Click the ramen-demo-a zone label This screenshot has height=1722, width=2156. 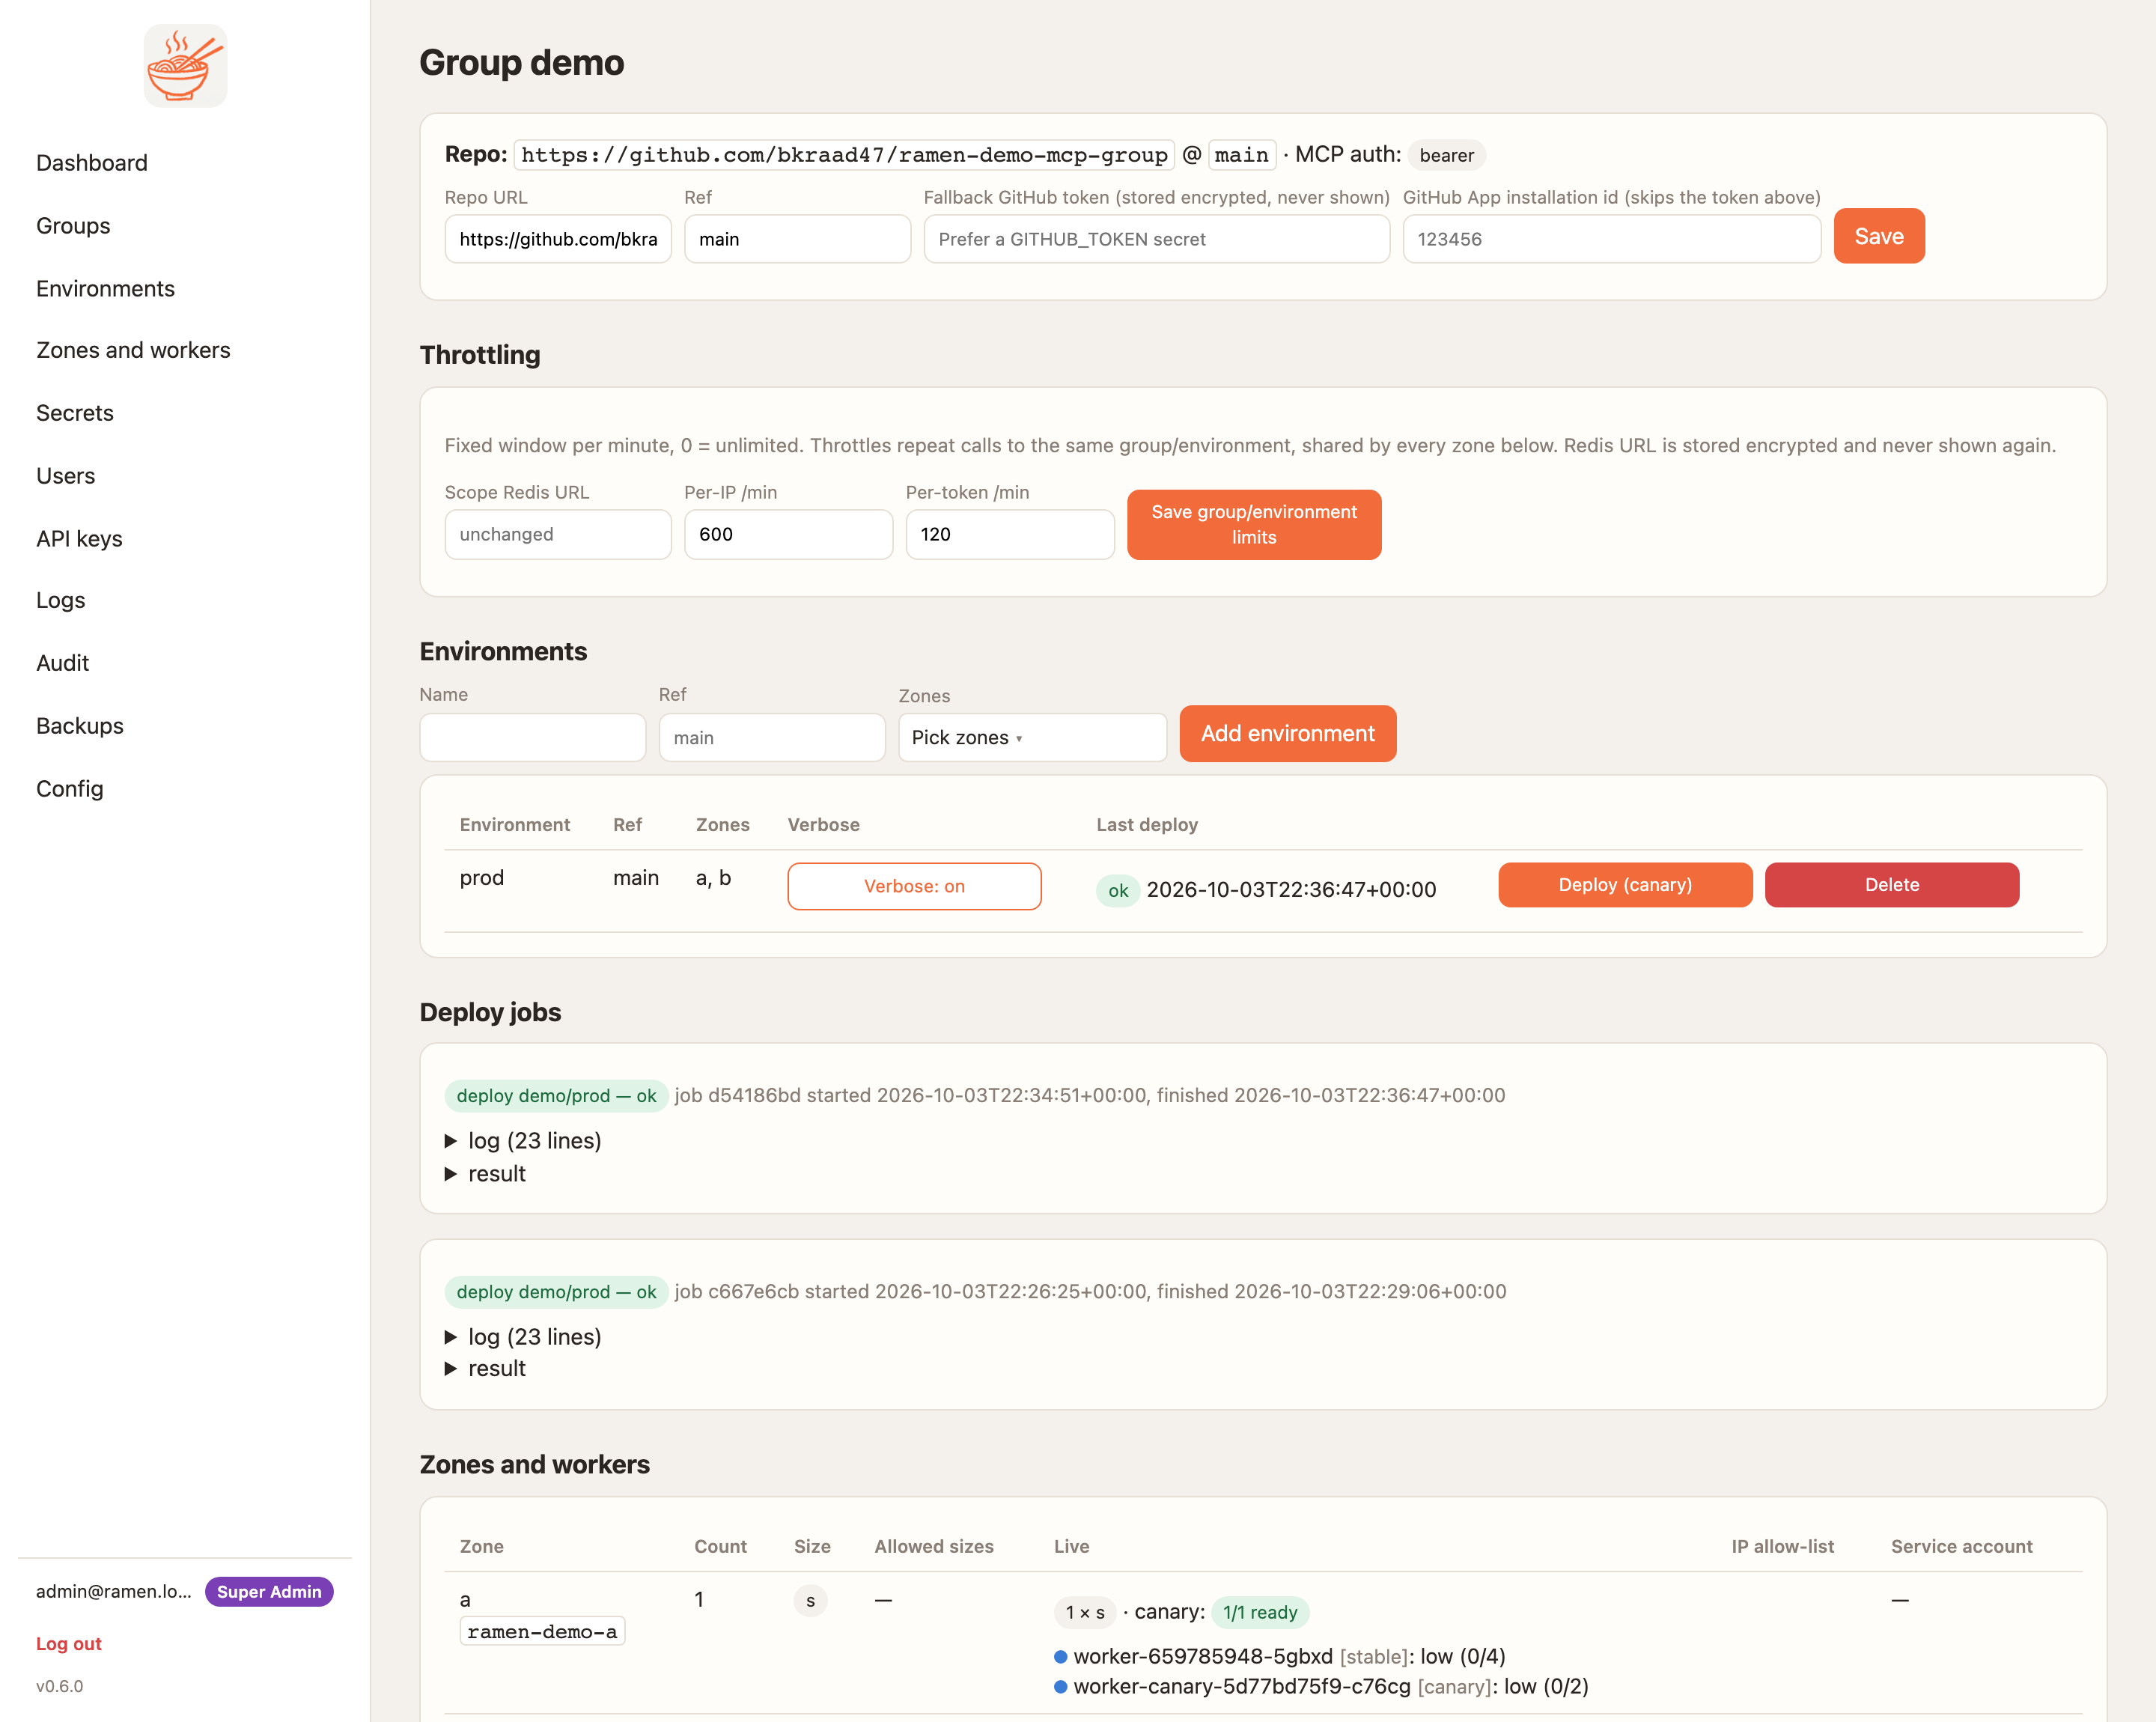542,1632
